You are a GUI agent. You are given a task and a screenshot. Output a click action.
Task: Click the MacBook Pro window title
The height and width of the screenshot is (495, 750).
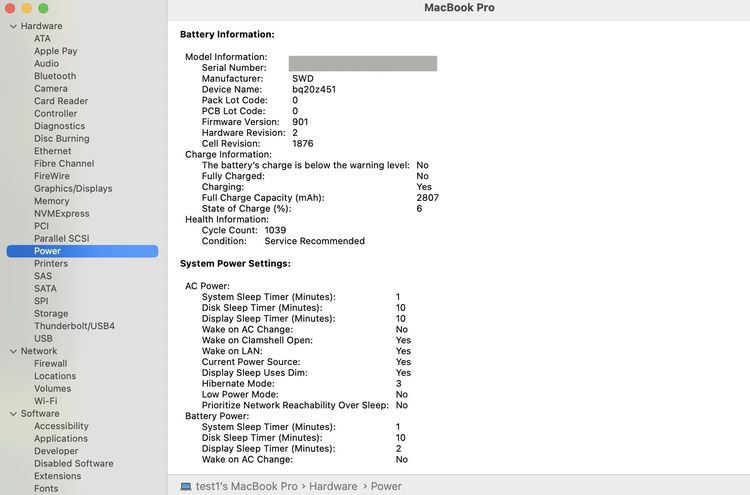459,8
